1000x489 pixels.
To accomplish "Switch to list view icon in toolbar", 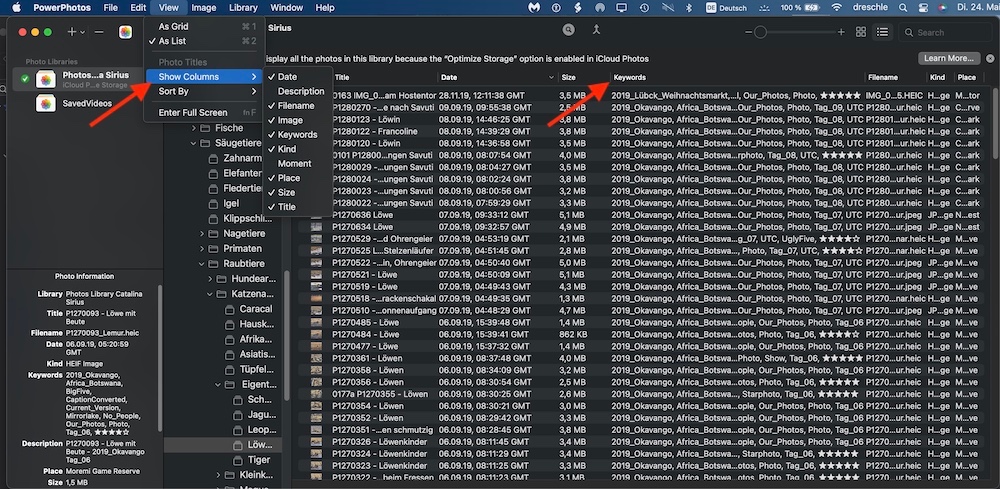I will [x=882, y=32].
